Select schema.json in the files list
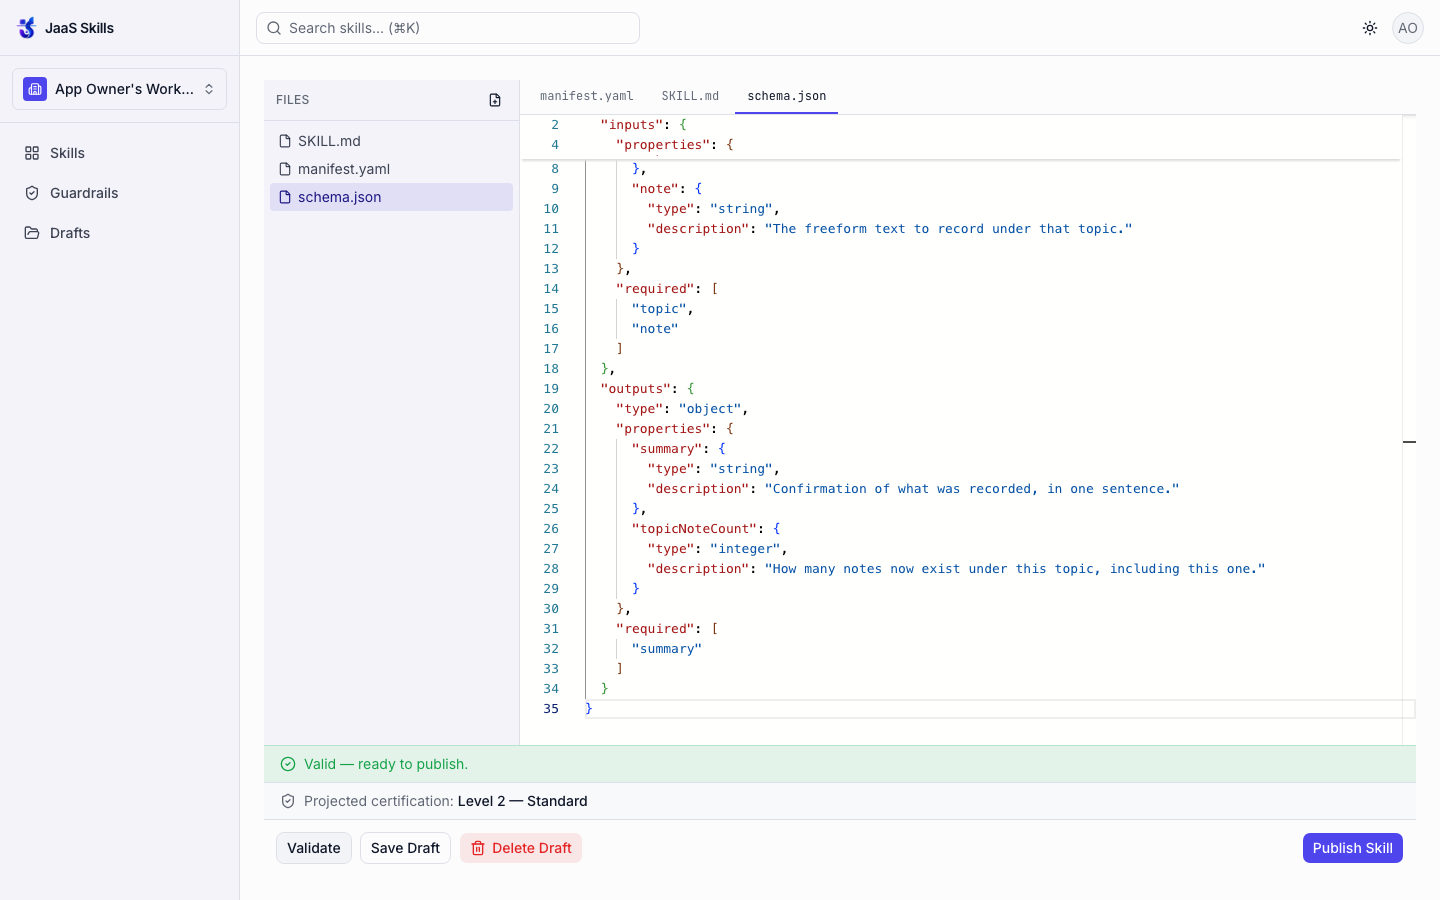 [x=391, y=197]
